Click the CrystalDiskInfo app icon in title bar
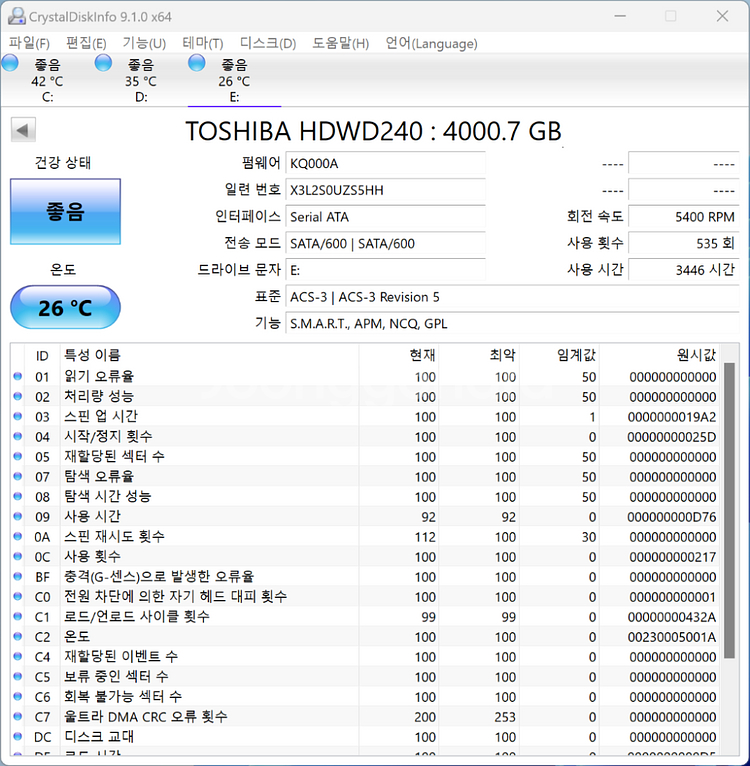 [x=14, y=16]
